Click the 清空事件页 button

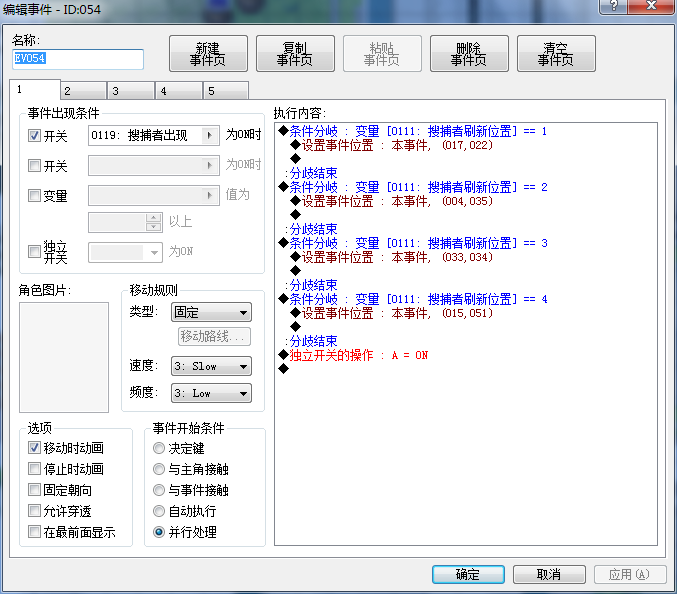[x=556, y=54]
